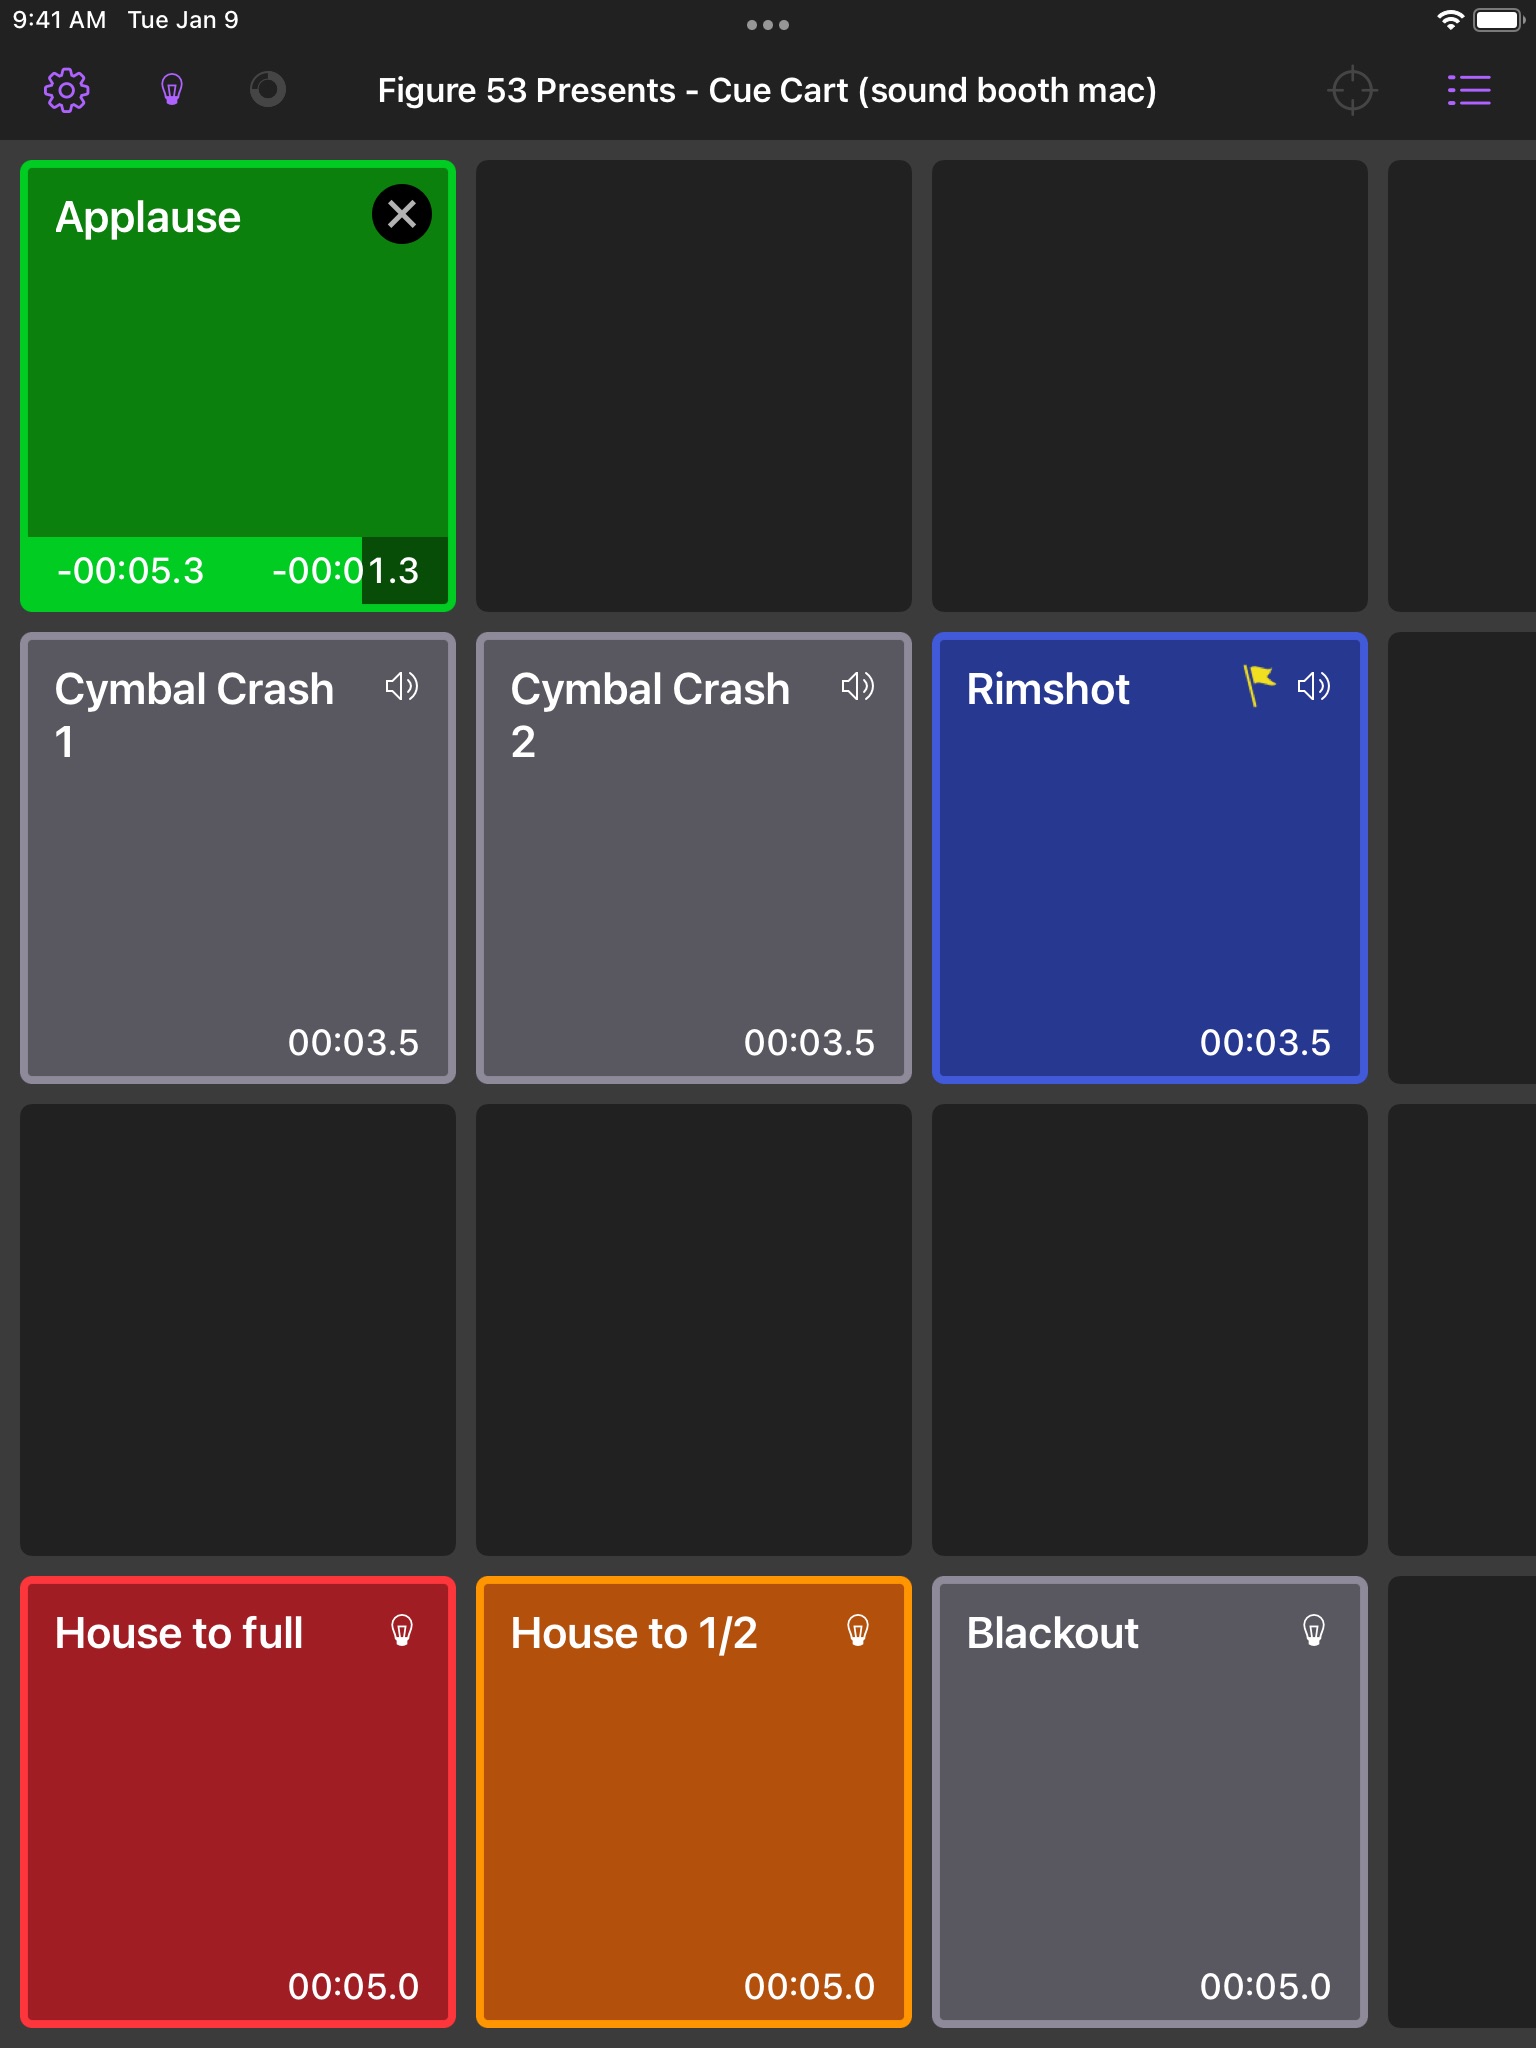This screenshot has width=1536, height=2048.
Task: Tap the bulb icon on Blackout
Action: click(x=1314, y=1630)
